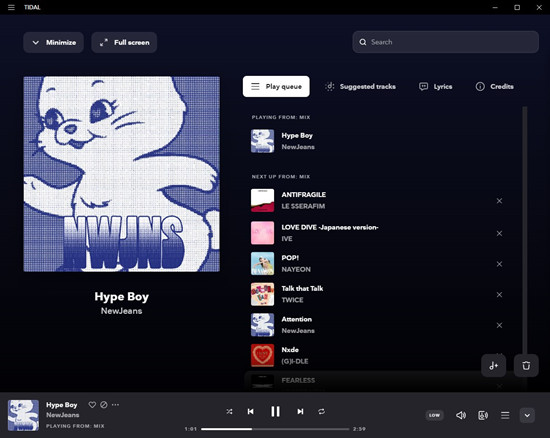Viewport: 550px width, 438px height.
Task: Skip to the previous track
Action: (250, 411)
